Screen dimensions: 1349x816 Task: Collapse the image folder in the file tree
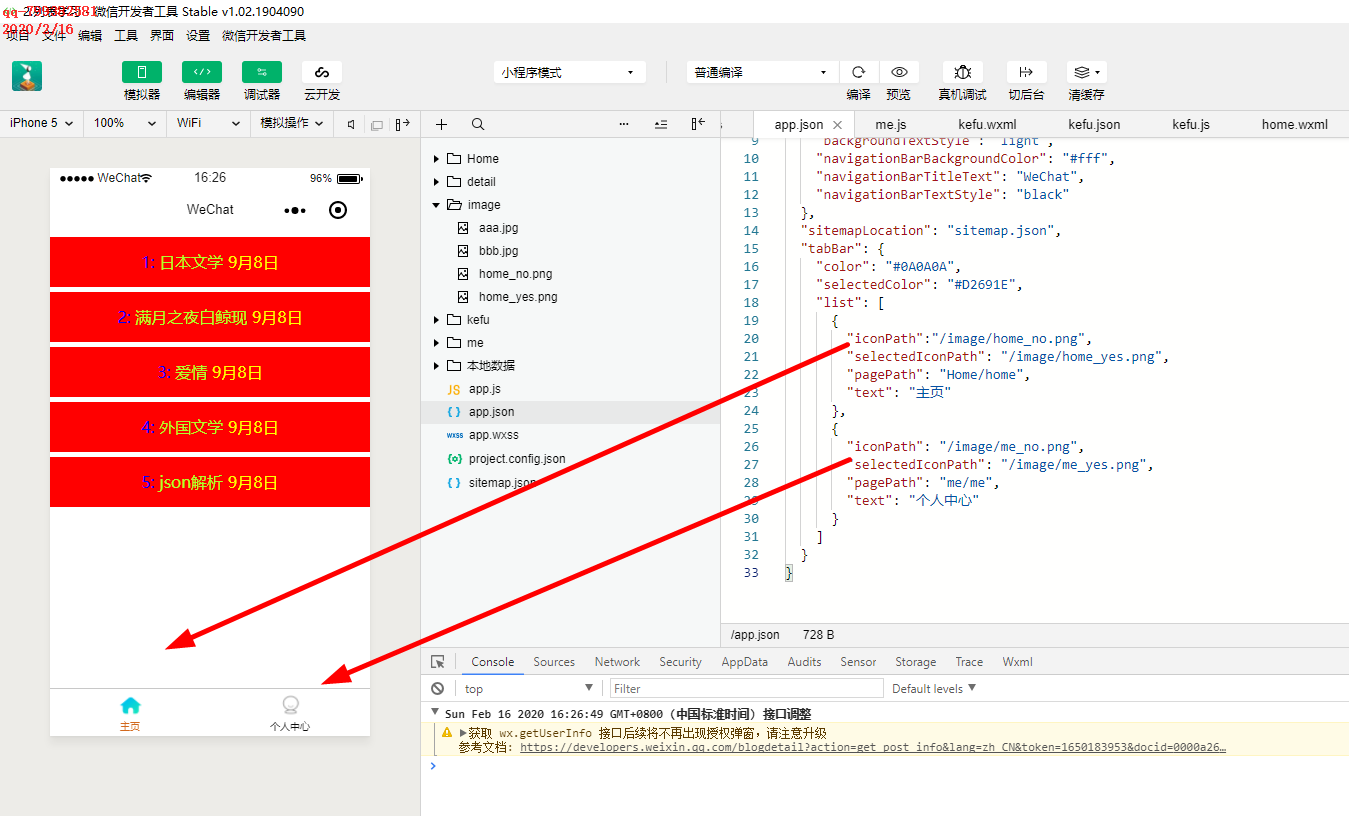point(436,204)
